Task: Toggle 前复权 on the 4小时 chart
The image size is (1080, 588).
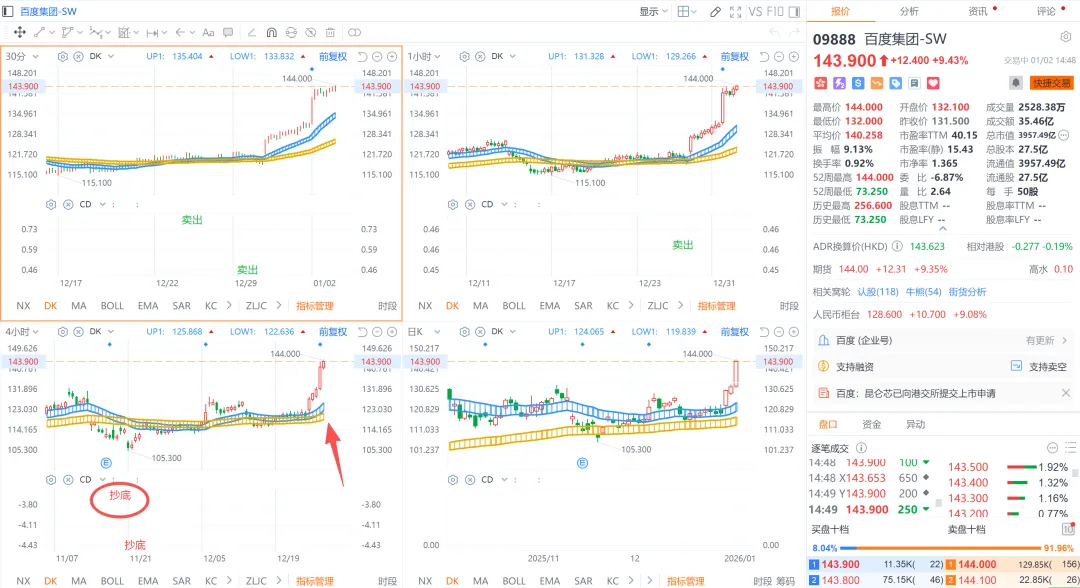Action: point(333,332)
